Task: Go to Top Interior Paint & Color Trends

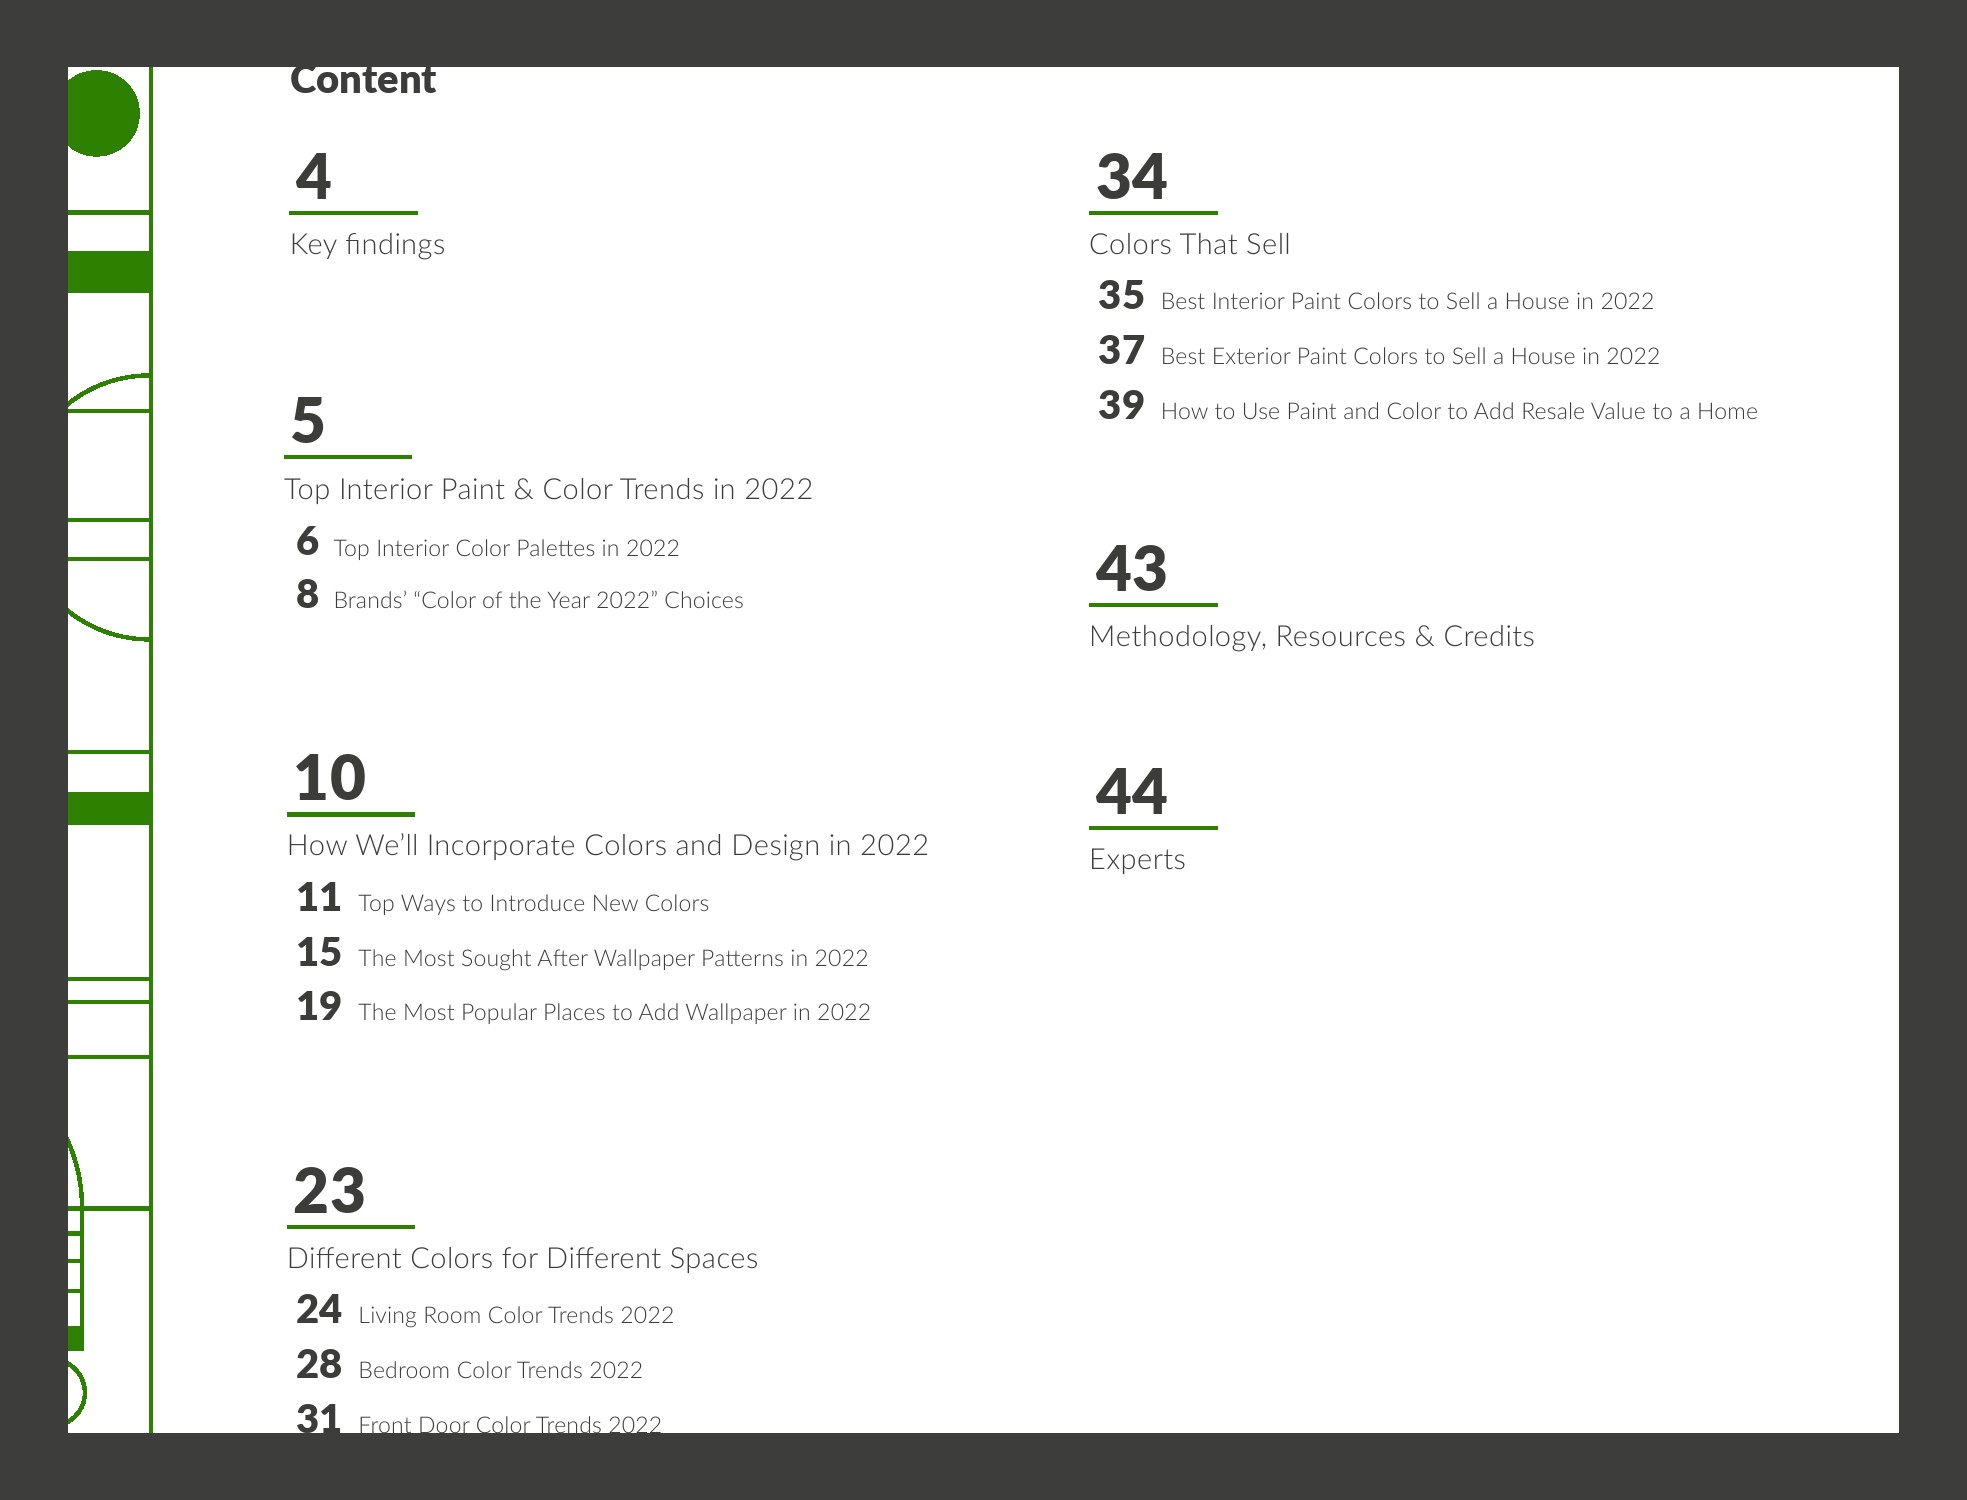Action: coord(548,489)
